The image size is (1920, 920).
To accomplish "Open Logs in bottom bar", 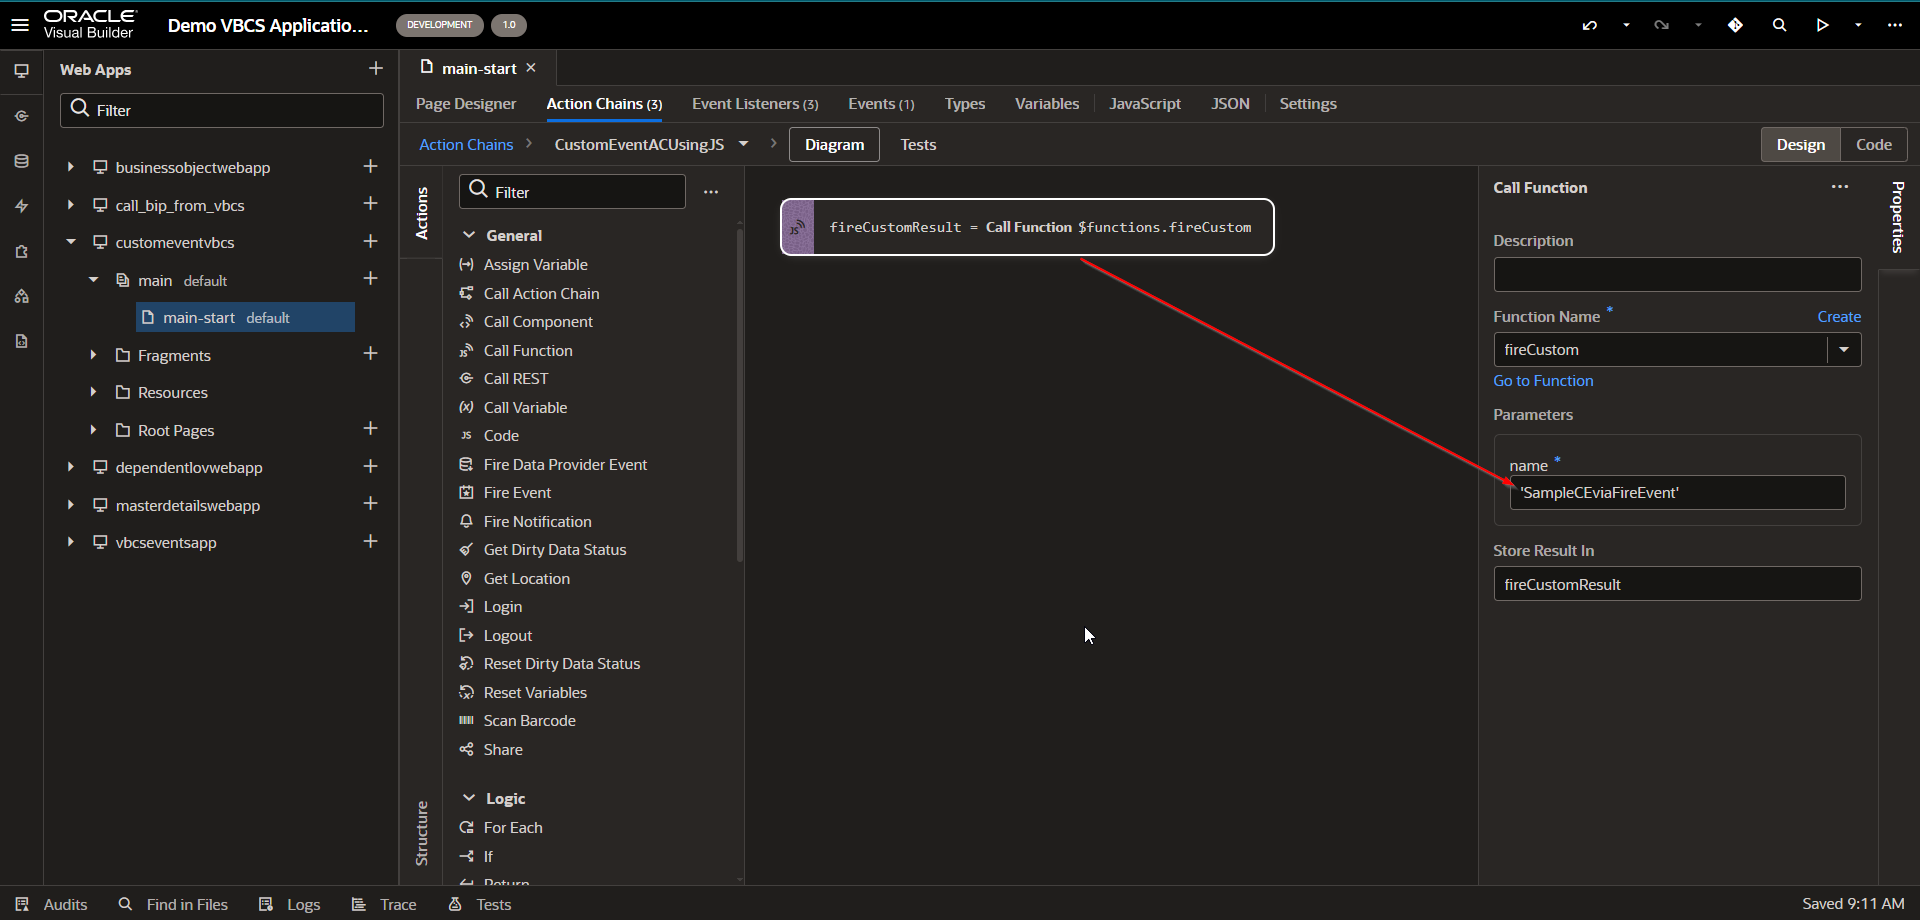I will (x=290, y=904).
